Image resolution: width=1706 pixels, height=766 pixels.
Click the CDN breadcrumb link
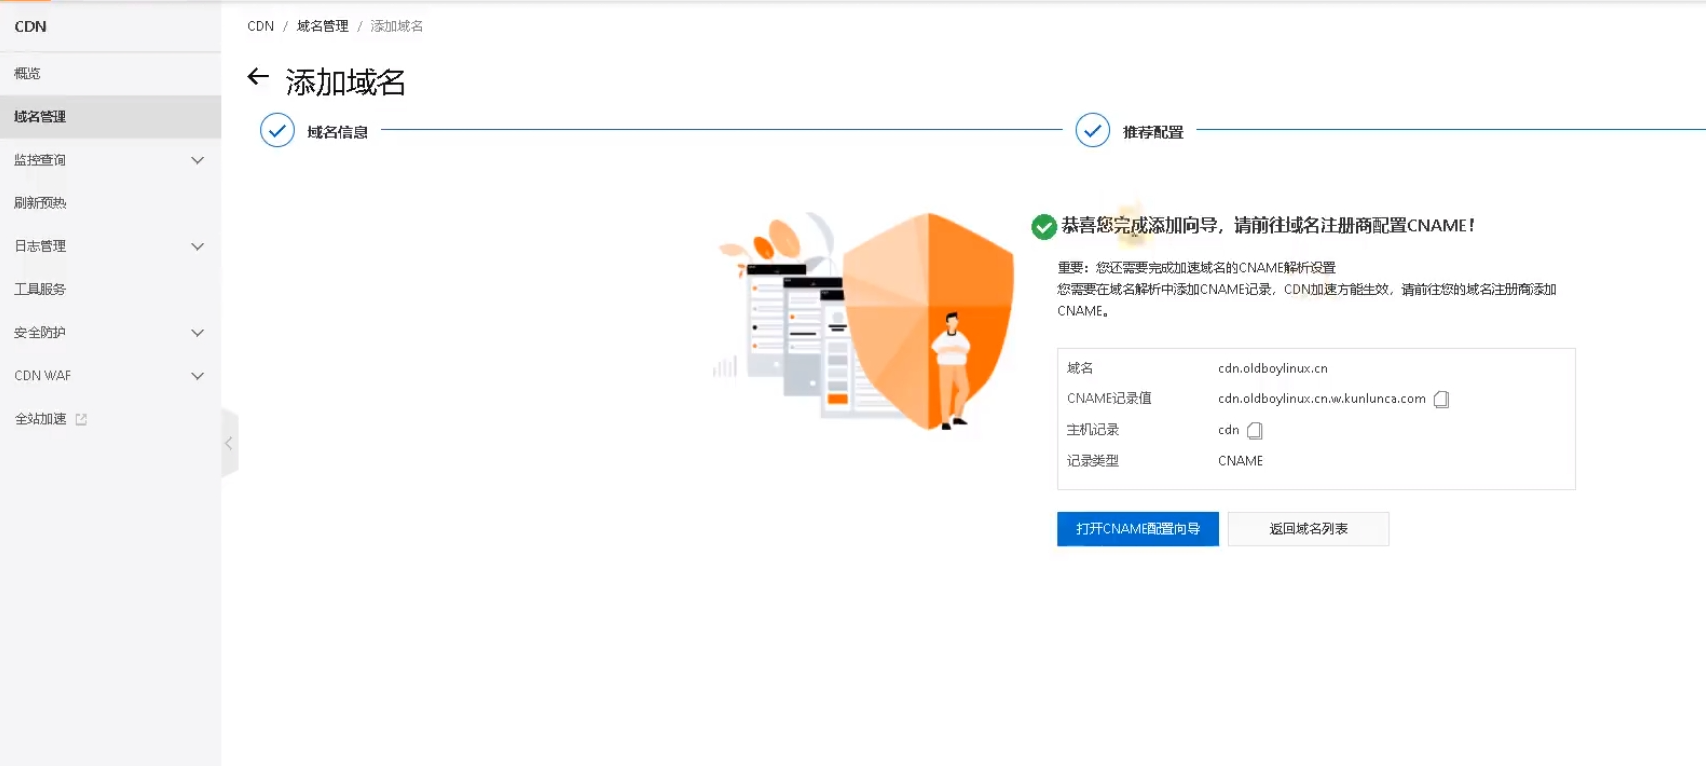coord(260,26)
